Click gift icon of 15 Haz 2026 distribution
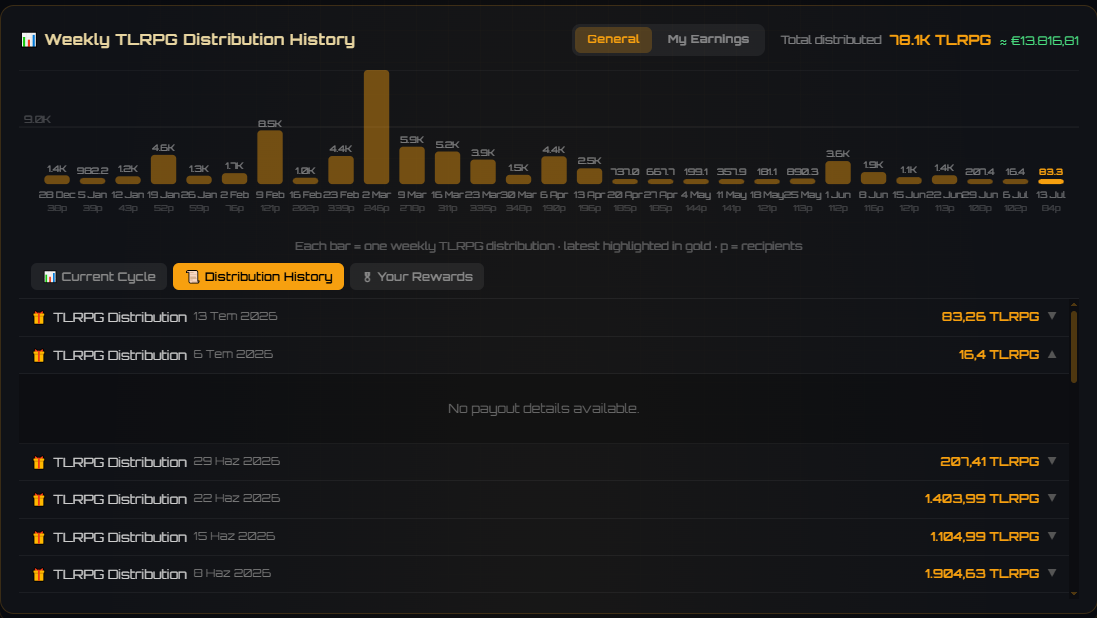 pos(38,538)
